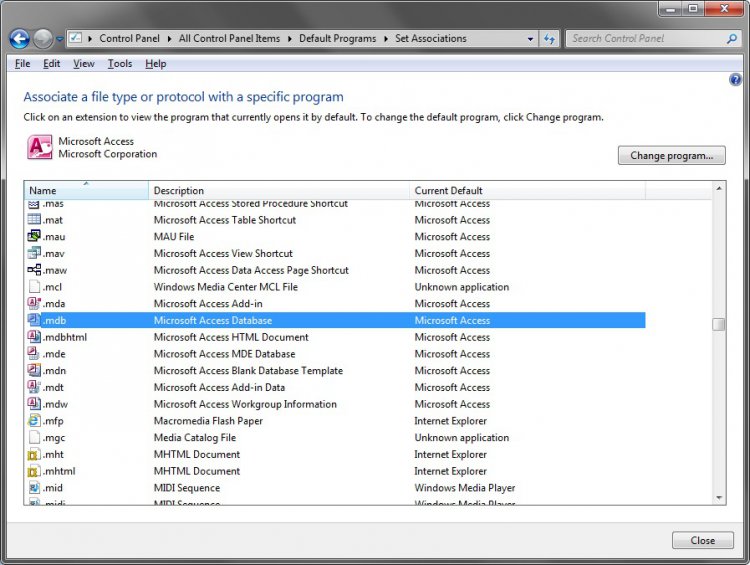Open the View menu
The width and height of the screenshot is (750, 565).
(x=84, y=64)
